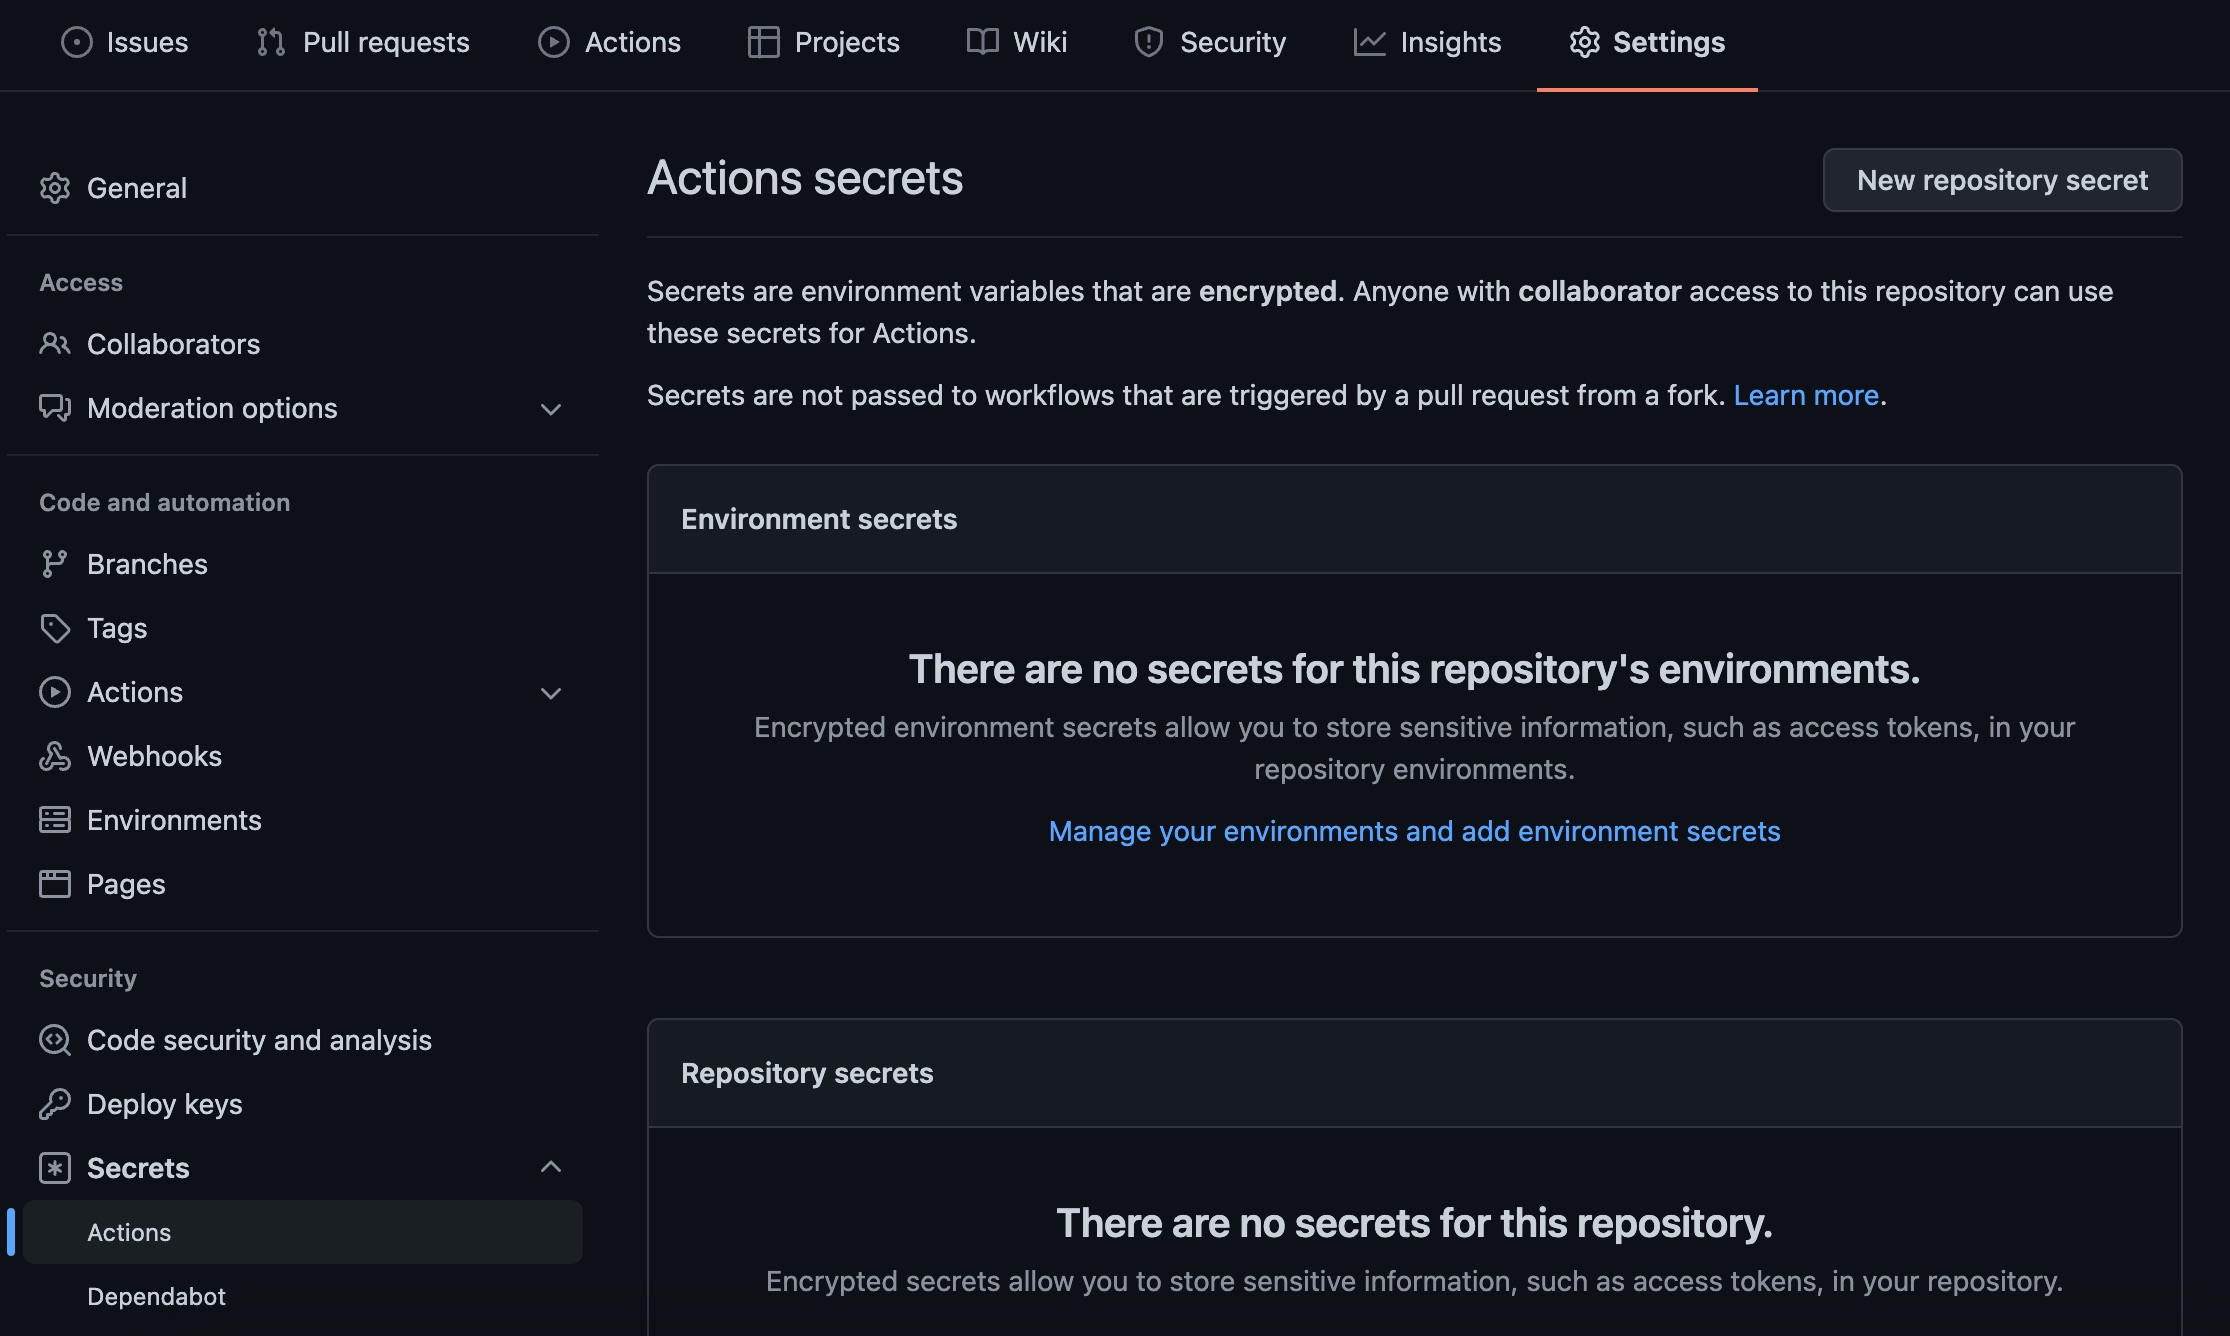The height and width of the screenshot is (1336, 2230).
Task: Click Manage your environments and add environment secrets
Action: (1414, 831)
